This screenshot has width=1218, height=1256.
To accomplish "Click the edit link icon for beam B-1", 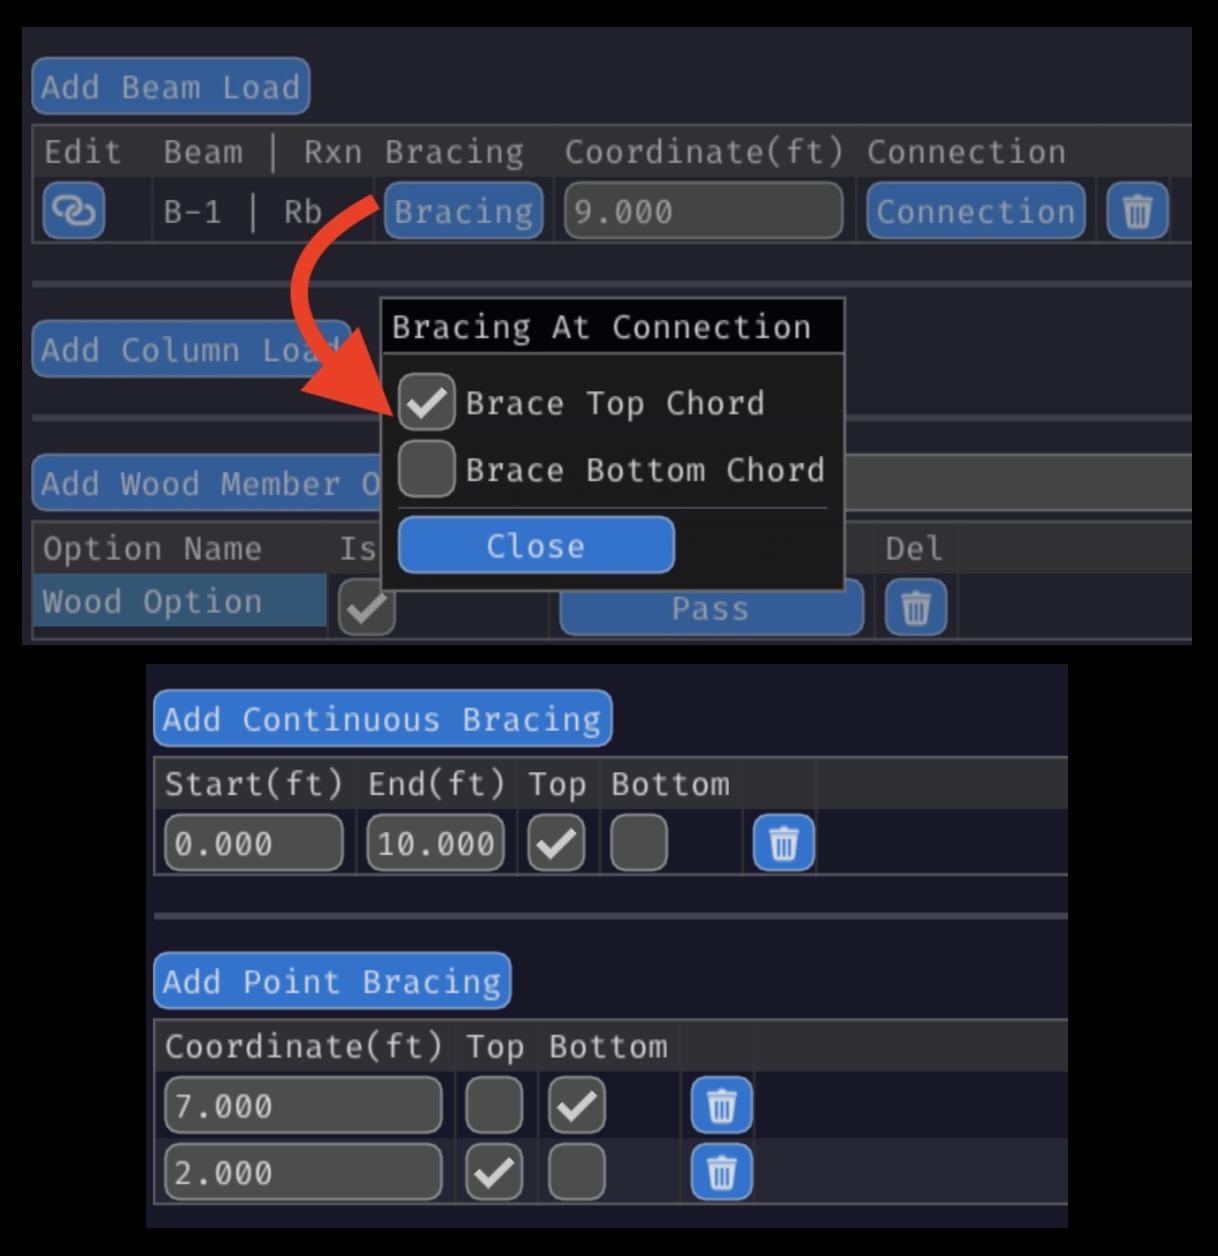I will click(75, 211).
